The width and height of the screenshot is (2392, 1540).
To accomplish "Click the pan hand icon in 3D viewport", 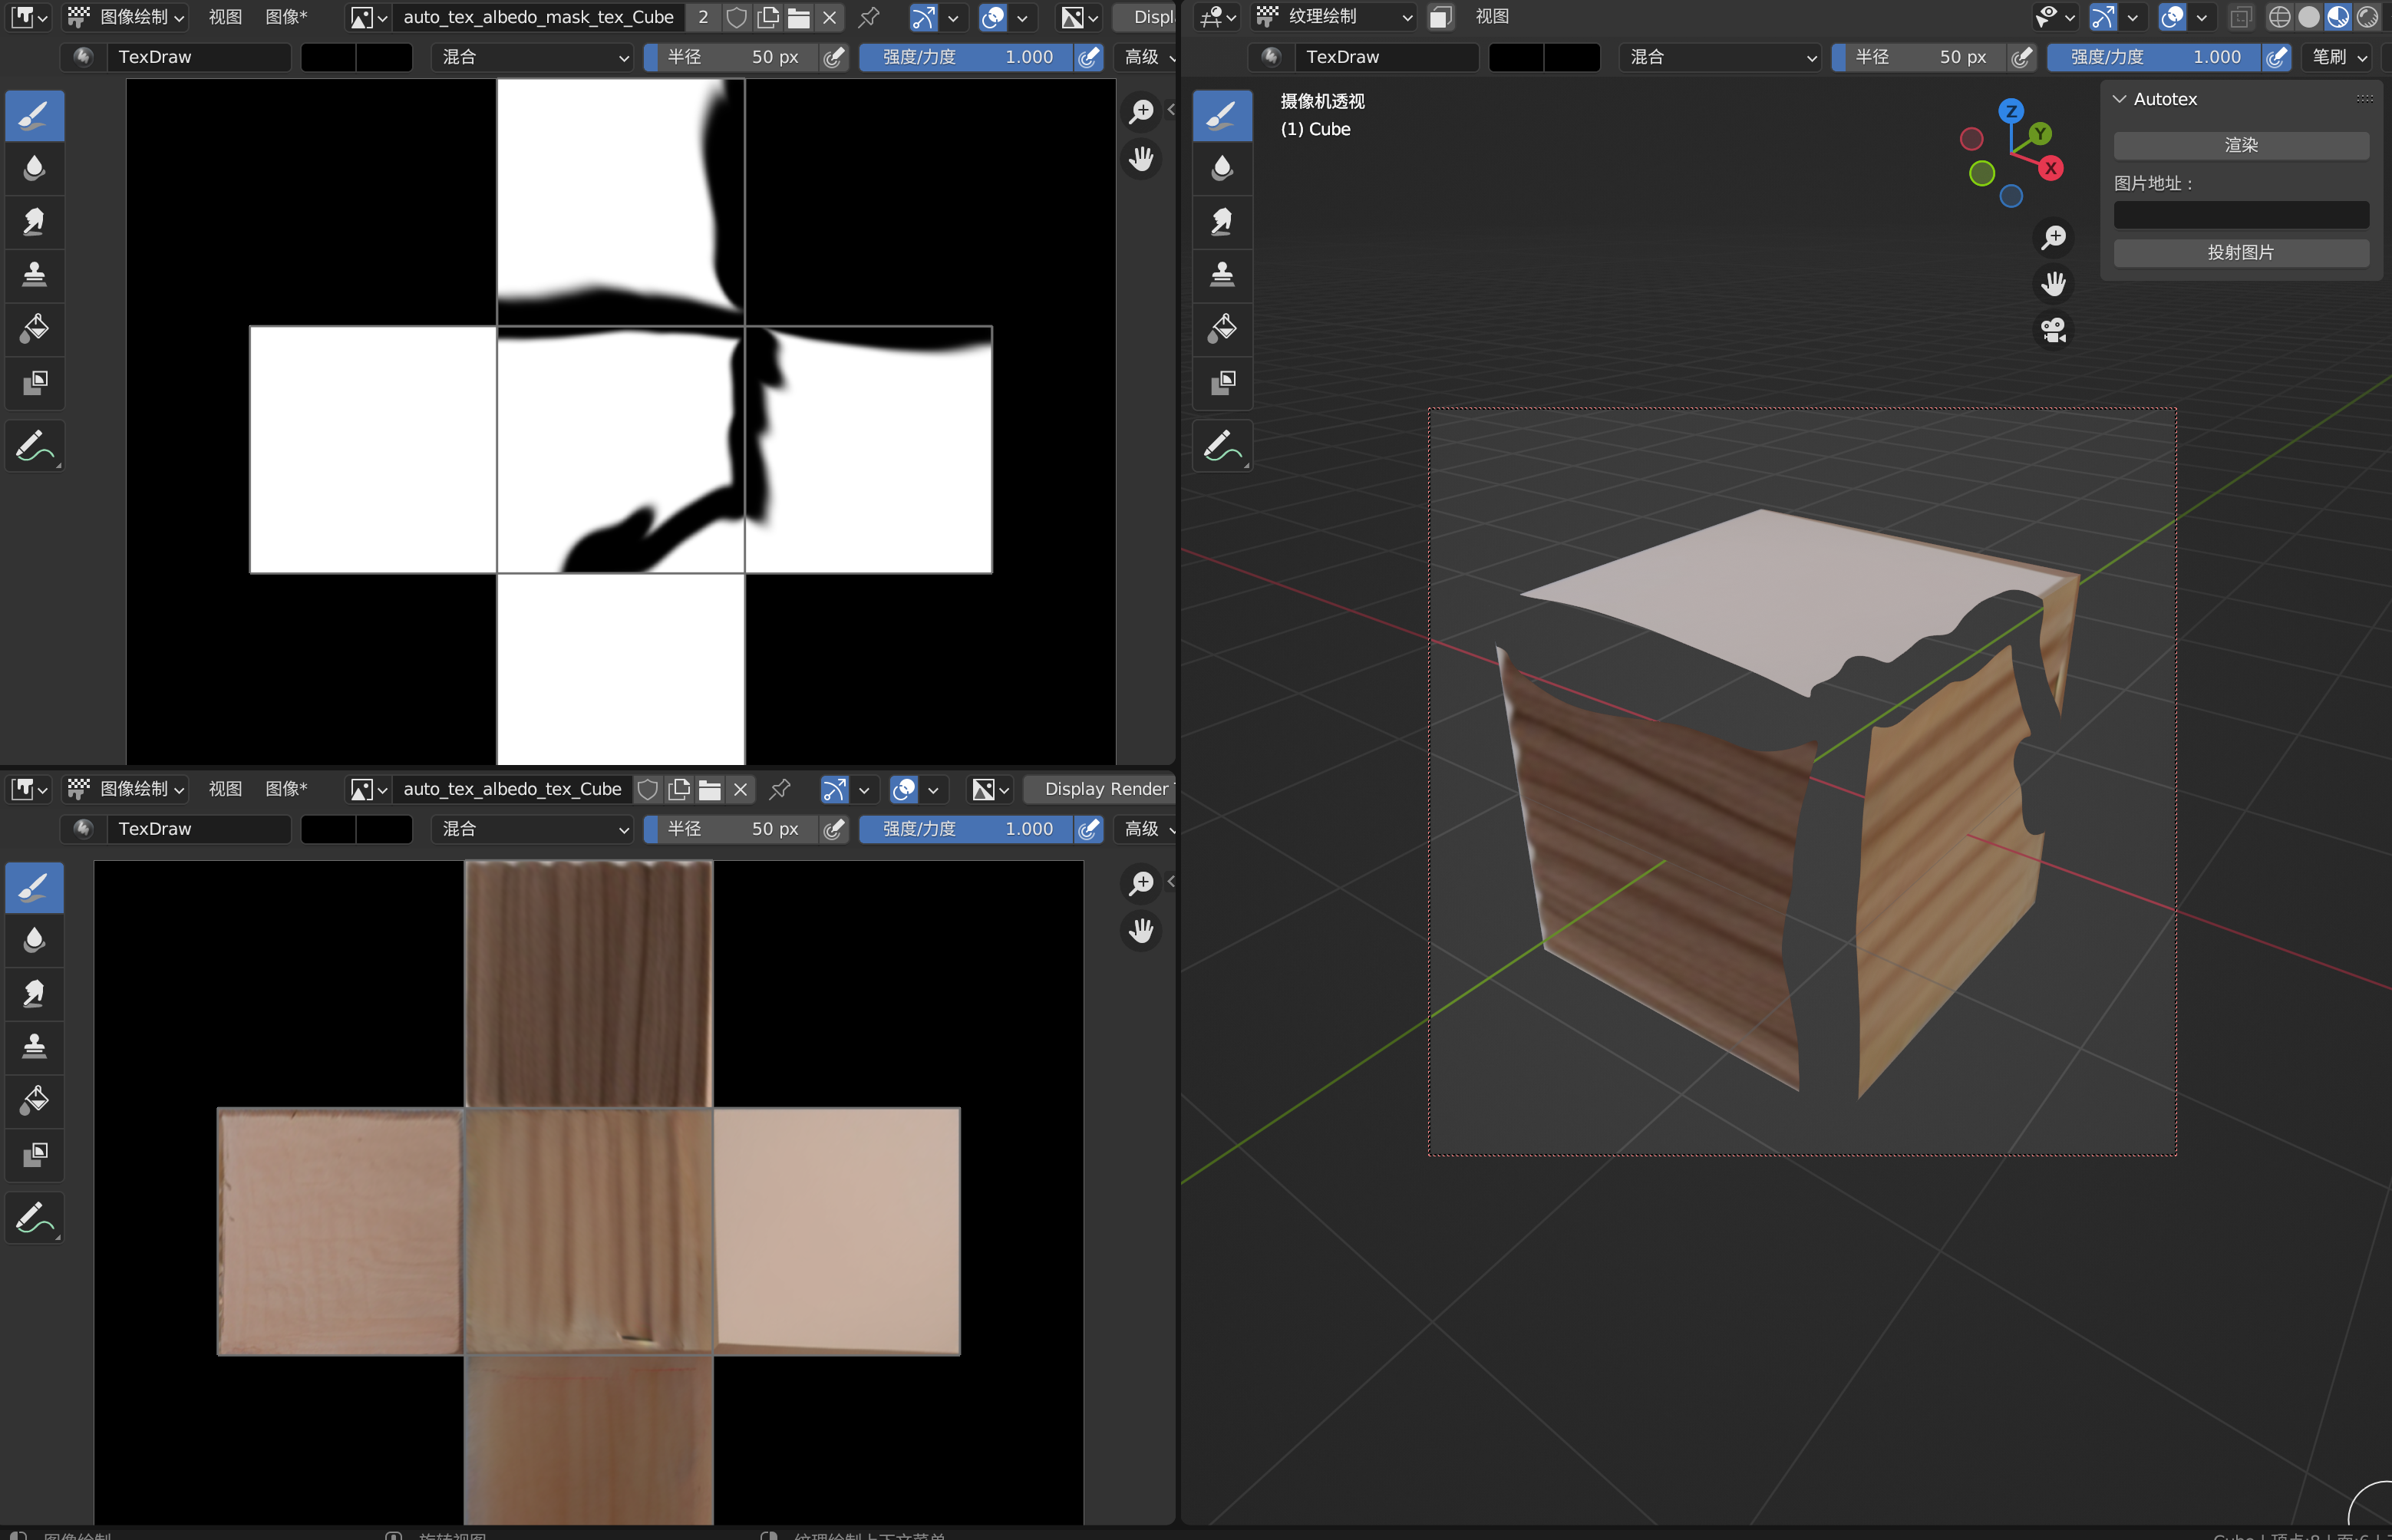I will (2053, 284).
